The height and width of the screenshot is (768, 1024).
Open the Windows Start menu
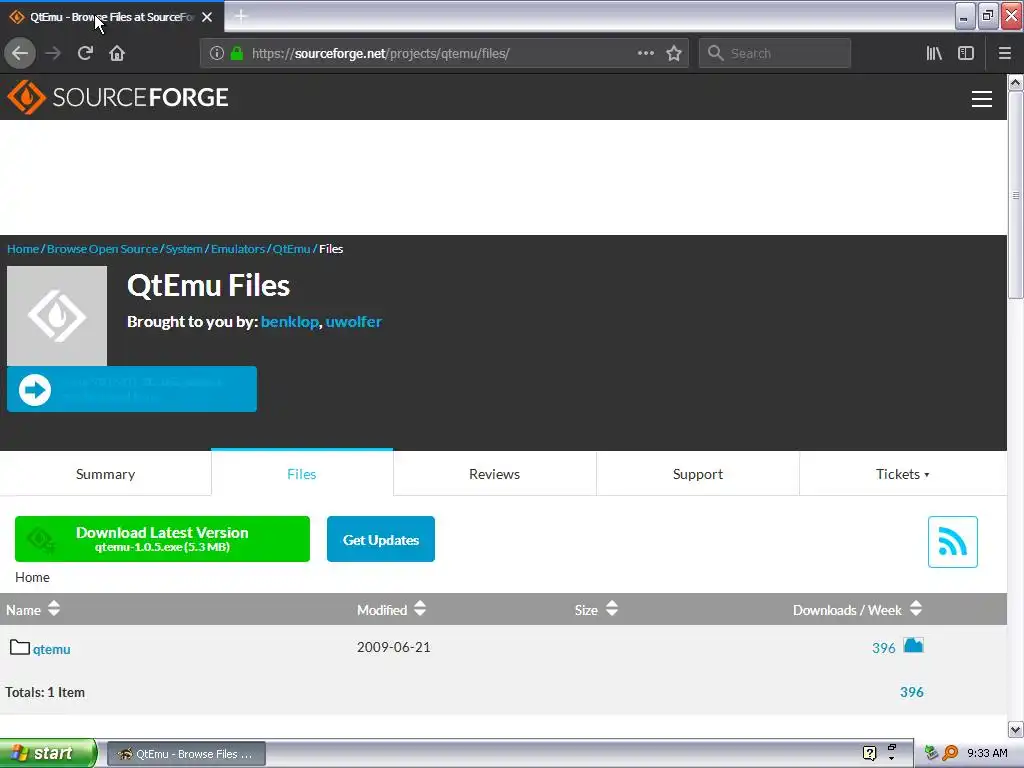48,753
